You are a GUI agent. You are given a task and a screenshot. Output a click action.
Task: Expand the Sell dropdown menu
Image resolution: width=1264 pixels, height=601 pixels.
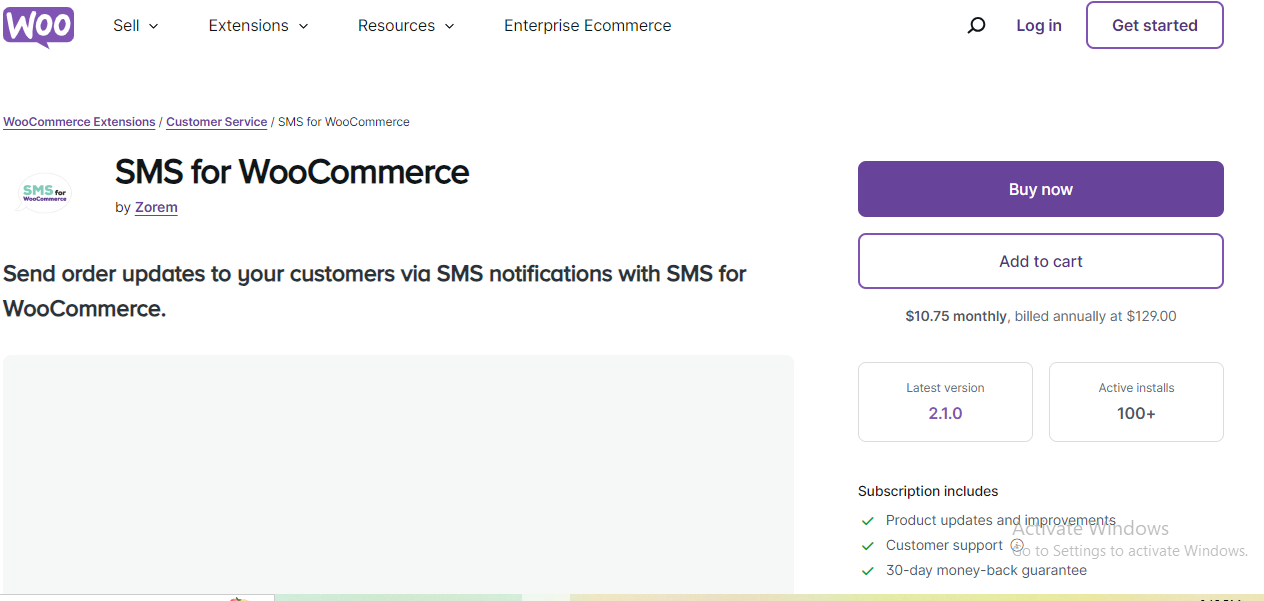coord(136,26)
